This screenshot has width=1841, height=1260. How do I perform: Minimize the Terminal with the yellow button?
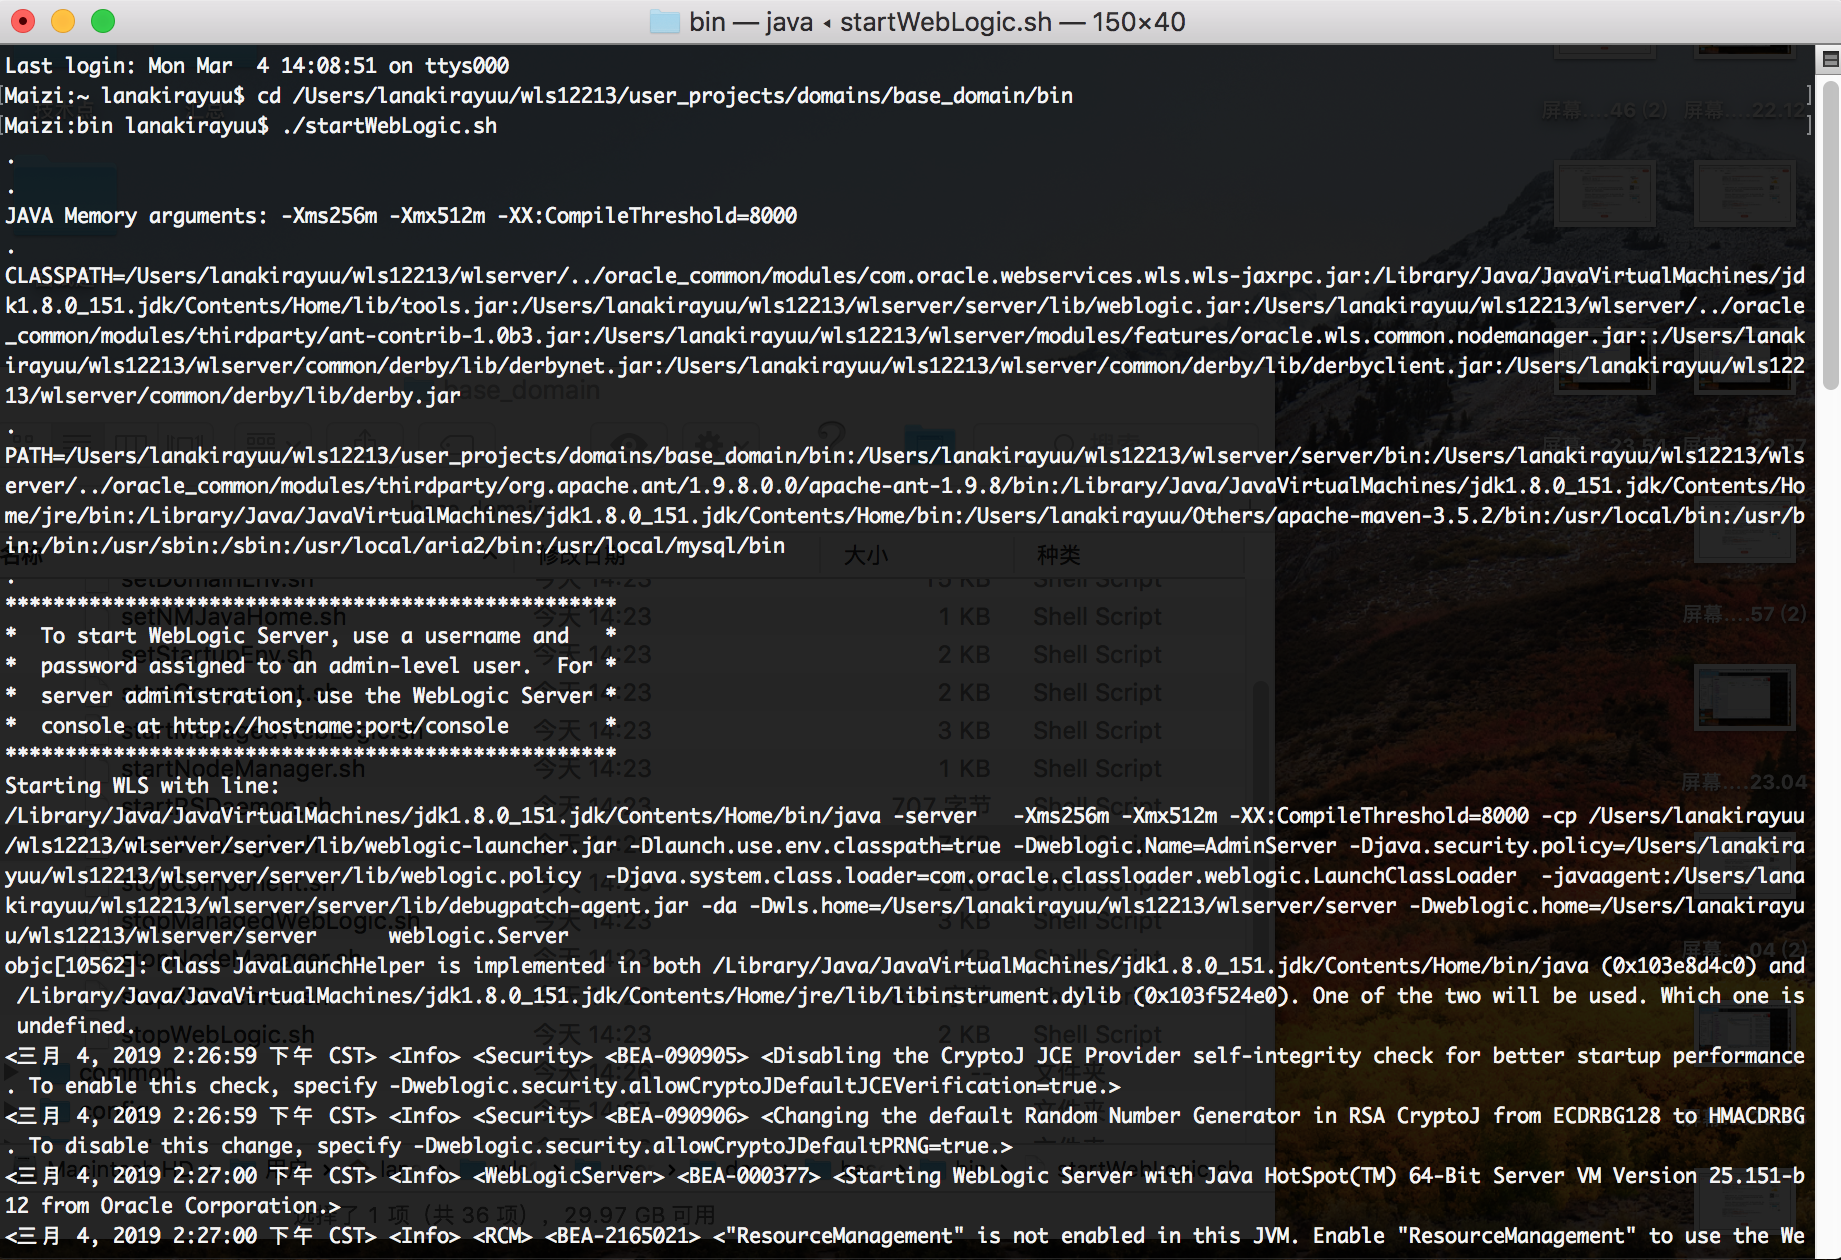point(63,21)
